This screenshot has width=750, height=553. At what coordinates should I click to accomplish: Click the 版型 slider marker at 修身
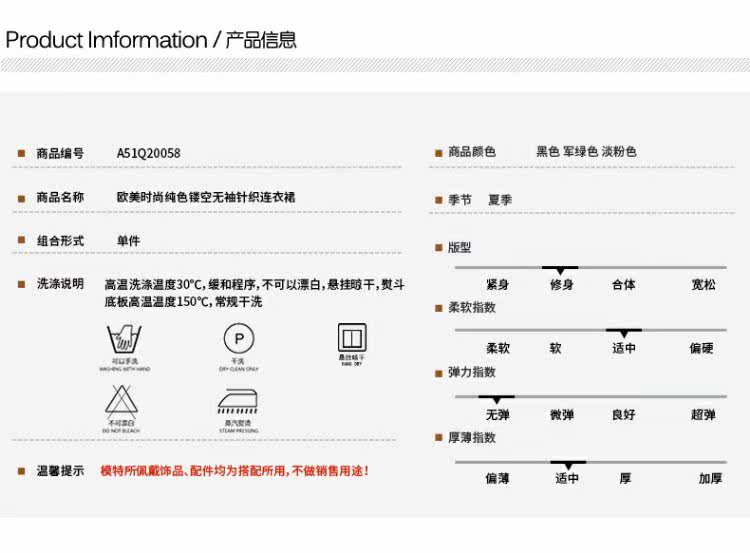pyautogui.click(x=560, y=270)
